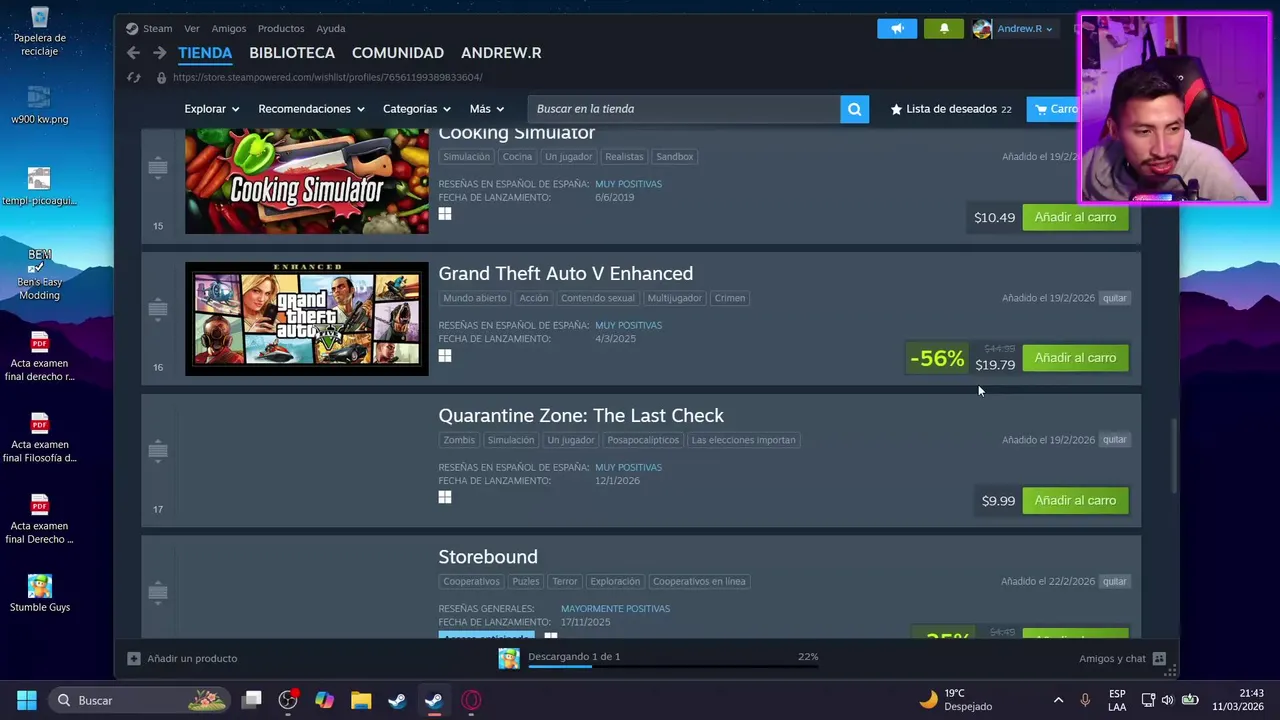Click Ben's Easy Modding desktop icon

[40, 274]
